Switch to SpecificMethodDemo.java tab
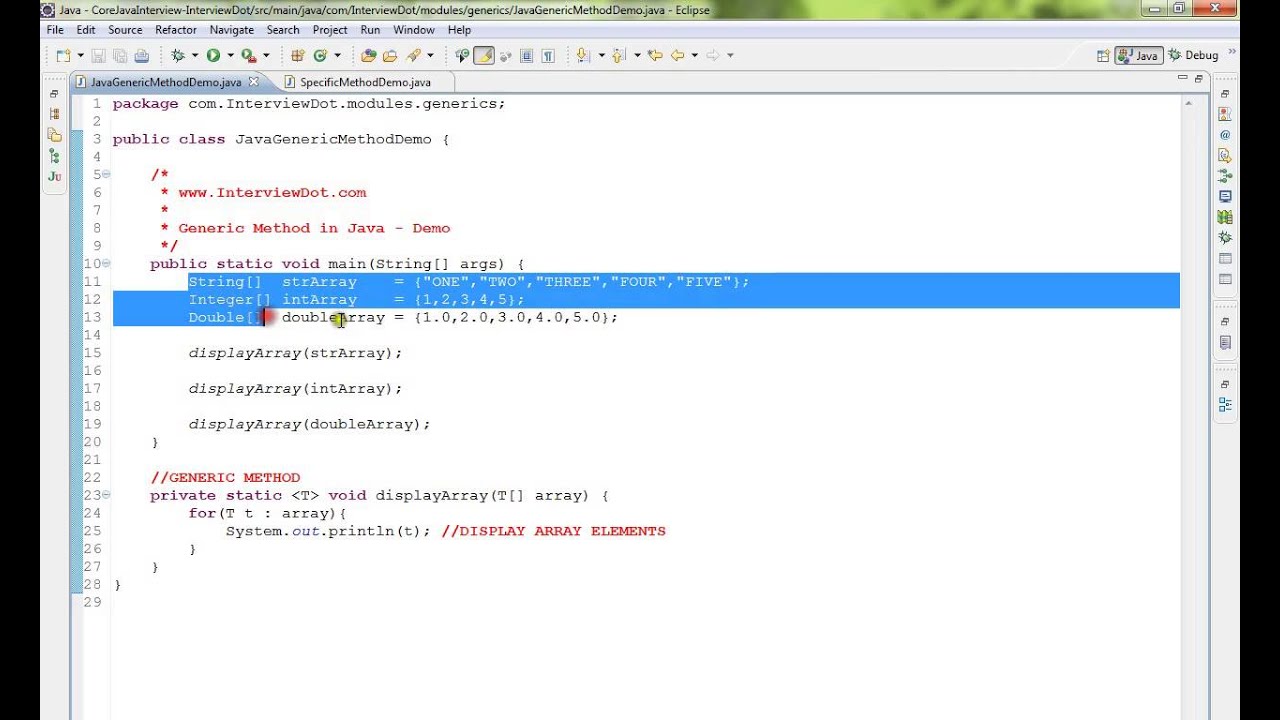Screen dimensions: 1280x720 pos(365,82)
